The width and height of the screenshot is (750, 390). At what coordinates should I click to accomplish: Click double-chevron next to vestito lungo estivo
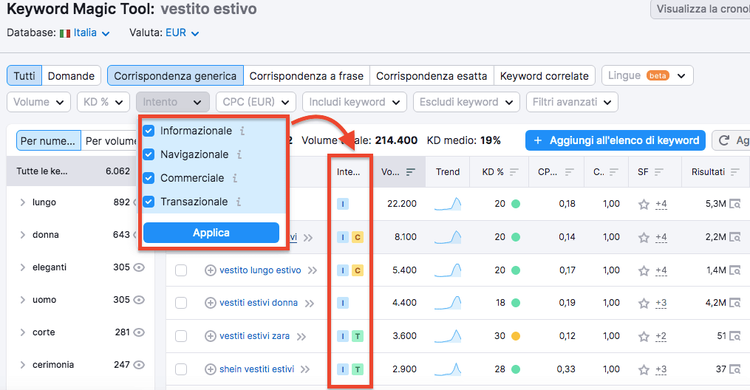pyautogui.click(x=312, y=271)
